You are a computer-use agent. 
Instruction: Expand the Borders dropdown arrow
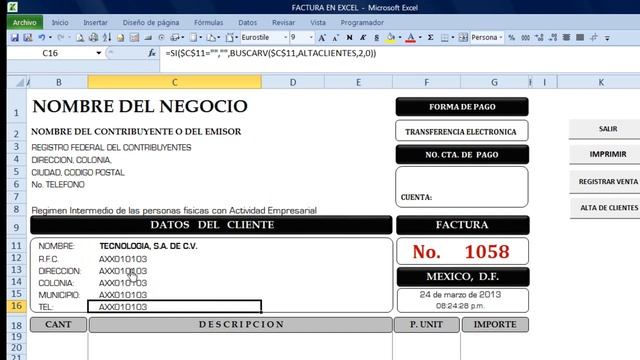tap(453, 38)
